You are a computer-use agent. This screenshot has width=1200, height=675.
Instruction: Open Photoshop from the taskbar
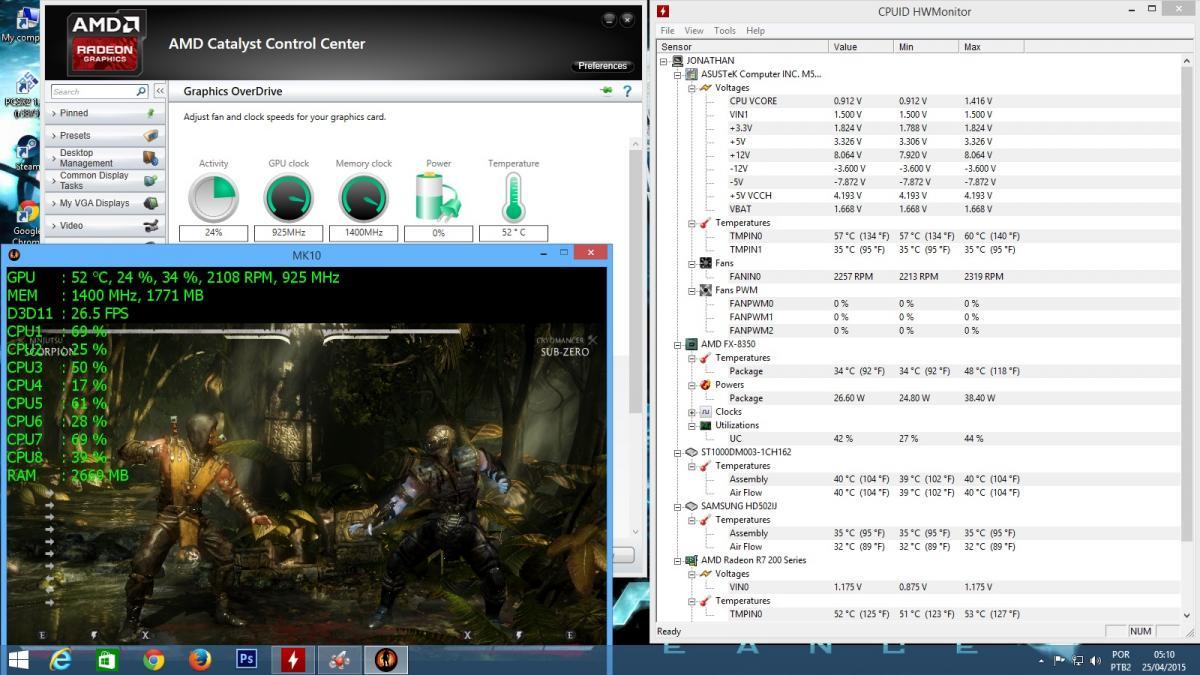point(246,659)
